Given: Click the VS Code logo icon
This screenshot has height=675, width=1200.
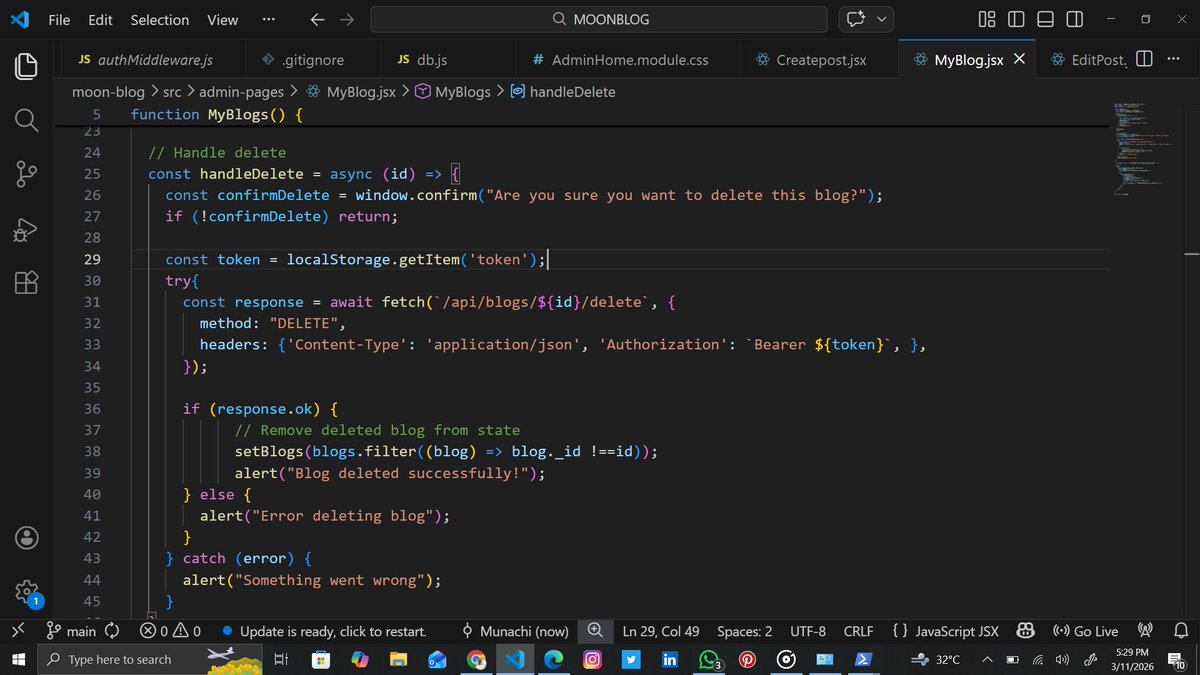Looking at the screenshot, I should tap(20, 19).
